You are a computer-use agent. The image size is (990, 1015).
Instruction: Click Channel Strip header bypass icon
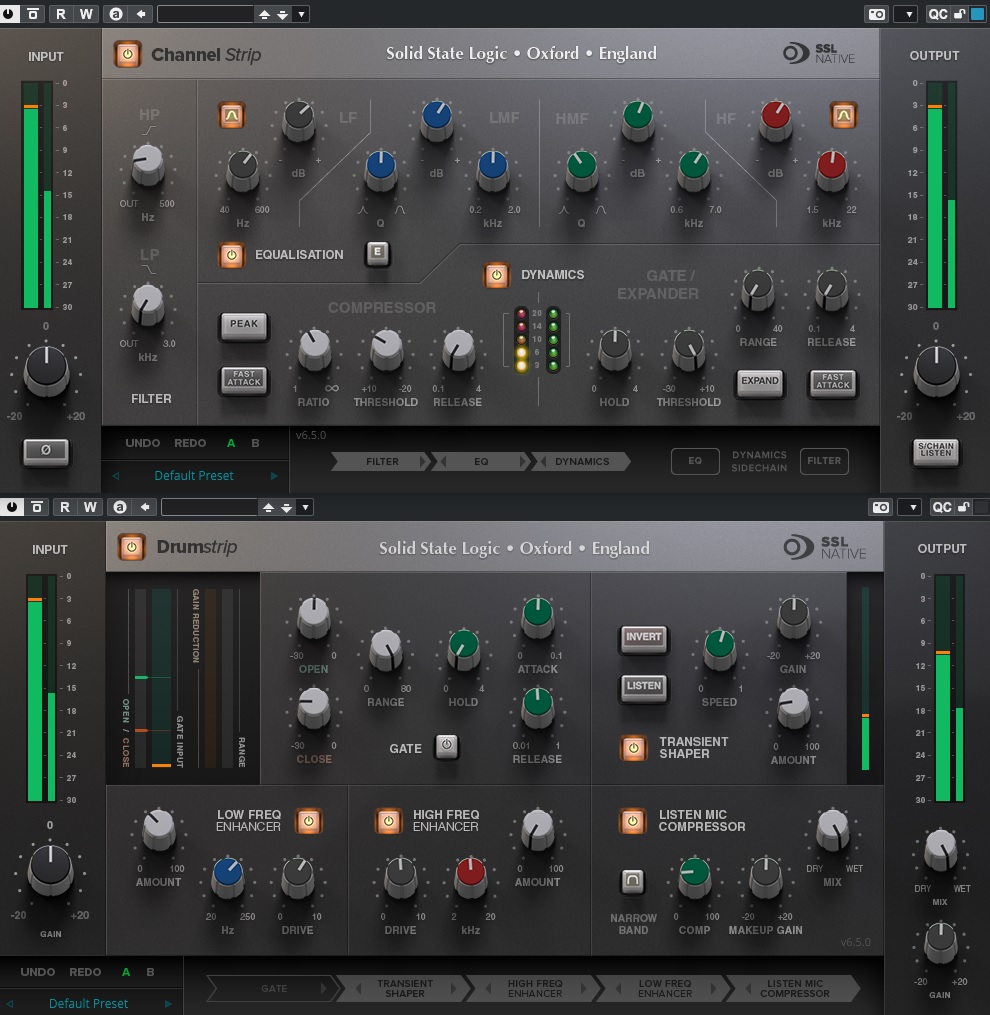pos(33,14)
